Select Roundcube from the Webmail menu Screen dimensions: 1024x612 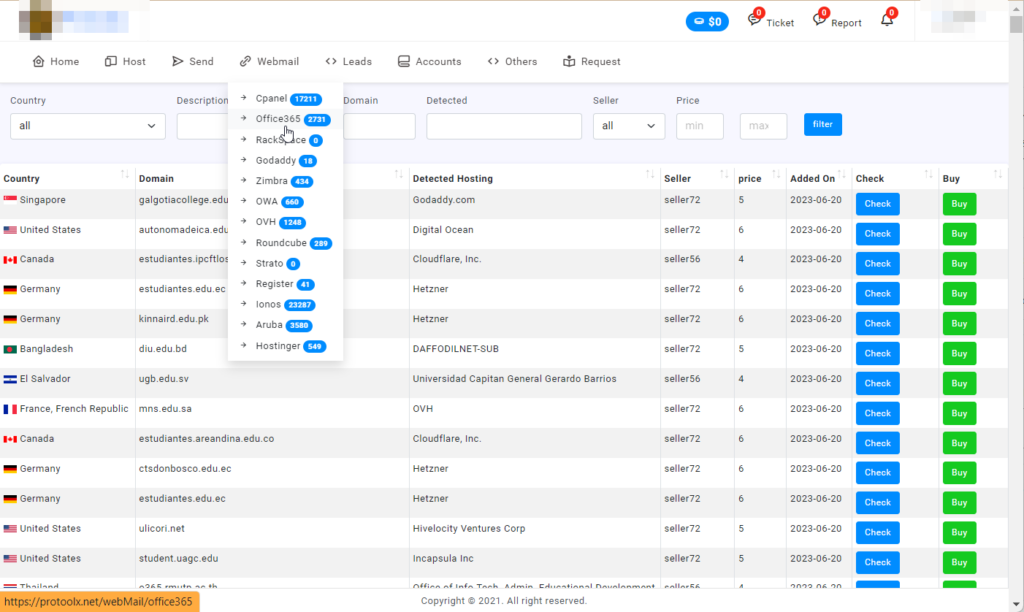pos(278,243)
